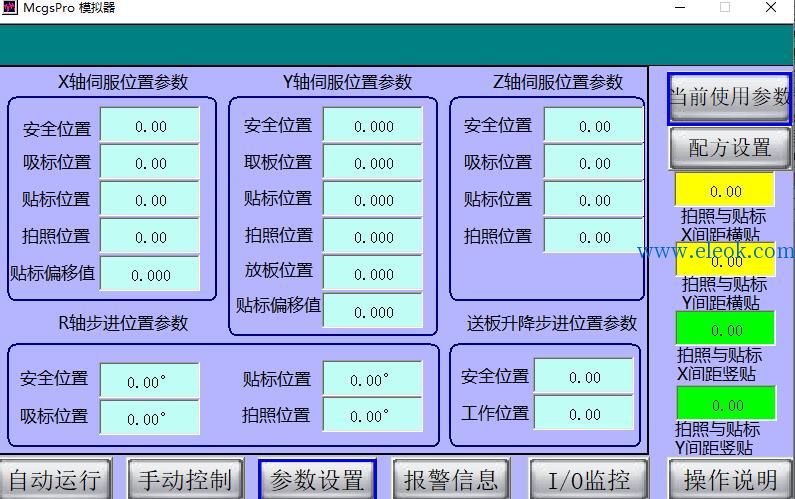
Task: Click the R轴步进位置参数 heading
Action: [123, 323]
